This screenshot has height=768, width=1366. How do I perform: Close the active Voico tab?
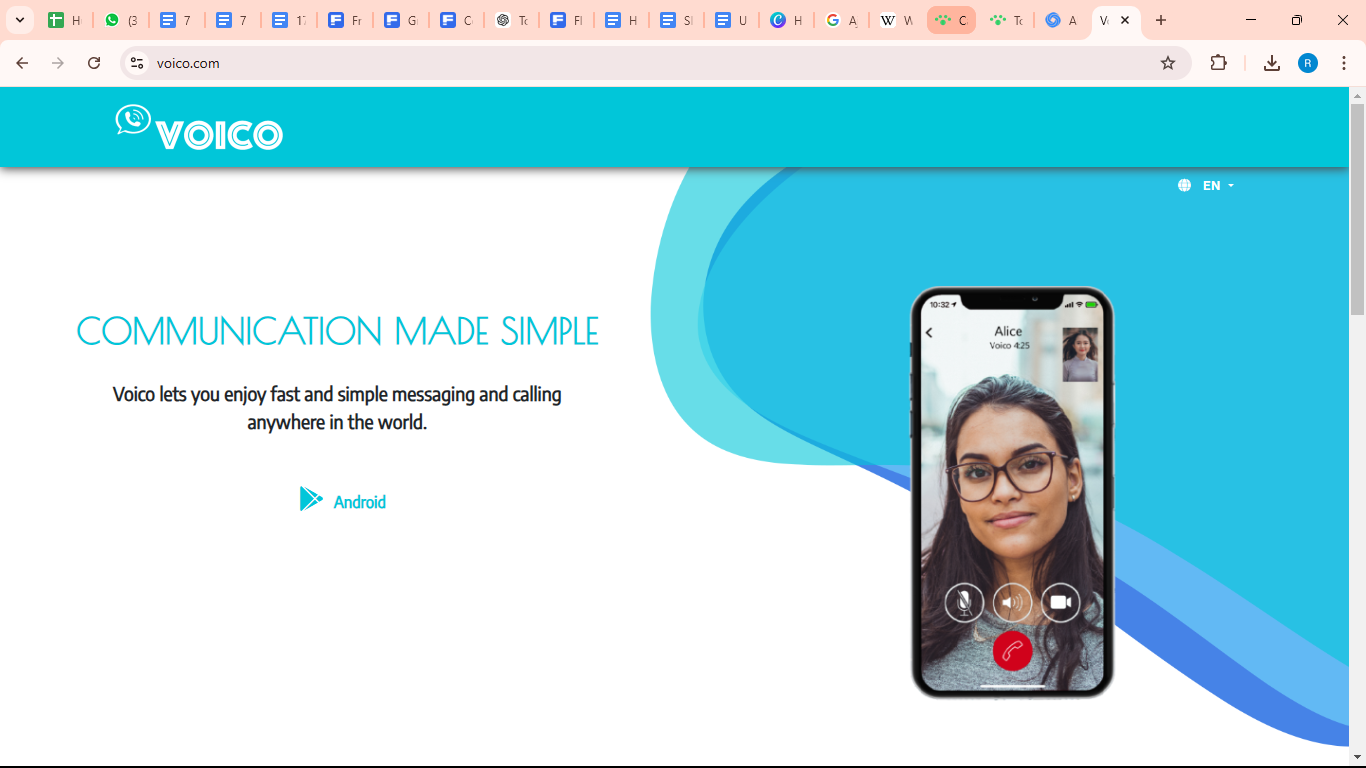tap(1125, 20)
